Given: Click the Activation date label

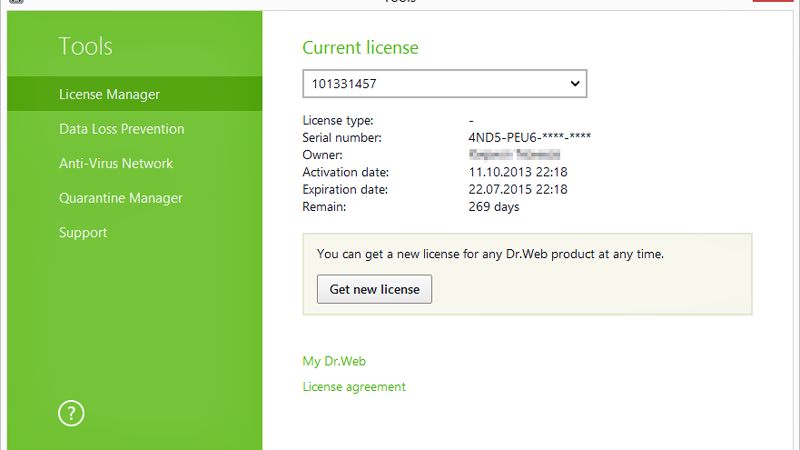Looking at the screenshot, I should [x=345, y=172].
